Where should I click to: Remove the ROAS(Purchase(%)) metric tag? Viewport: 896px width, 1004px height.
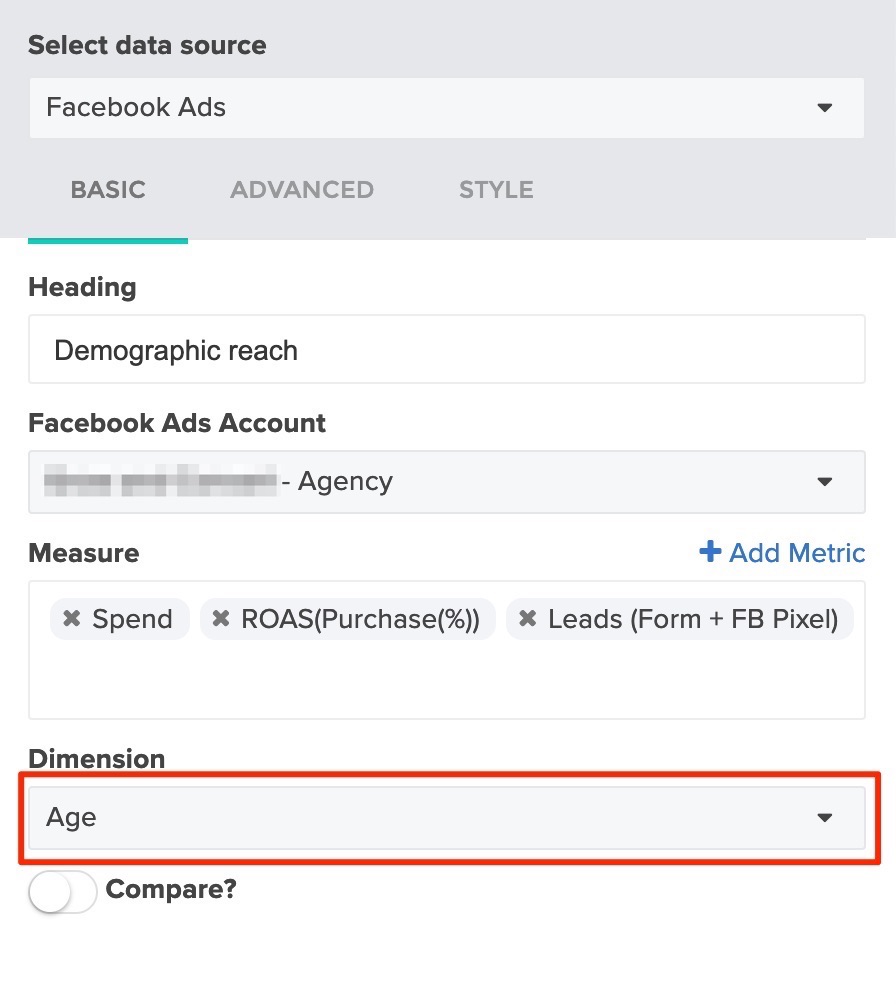pyautogui.click(x=221, y=619)
